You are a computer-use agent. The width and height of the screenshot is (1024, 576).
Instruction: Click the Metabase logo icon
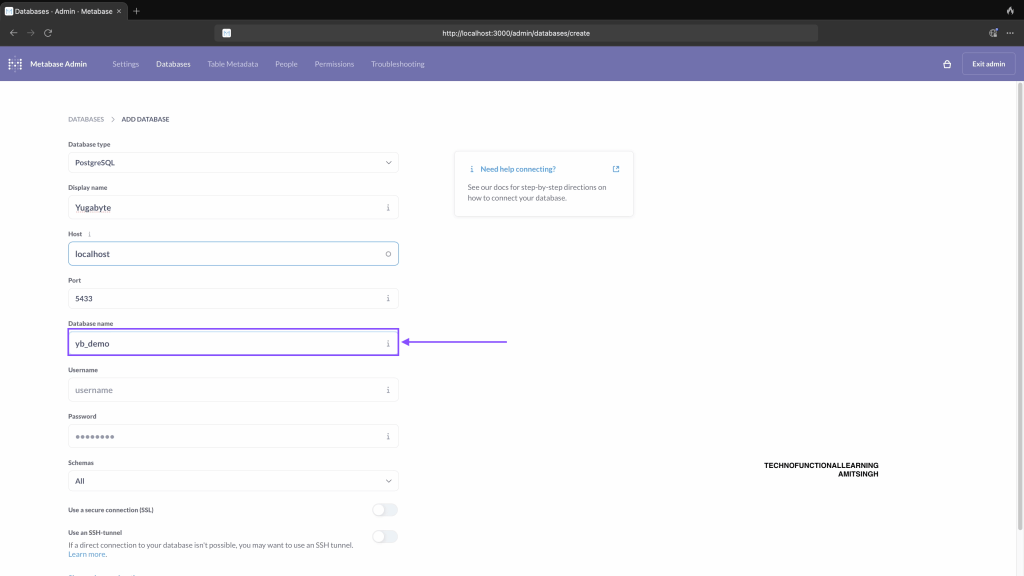15,64
